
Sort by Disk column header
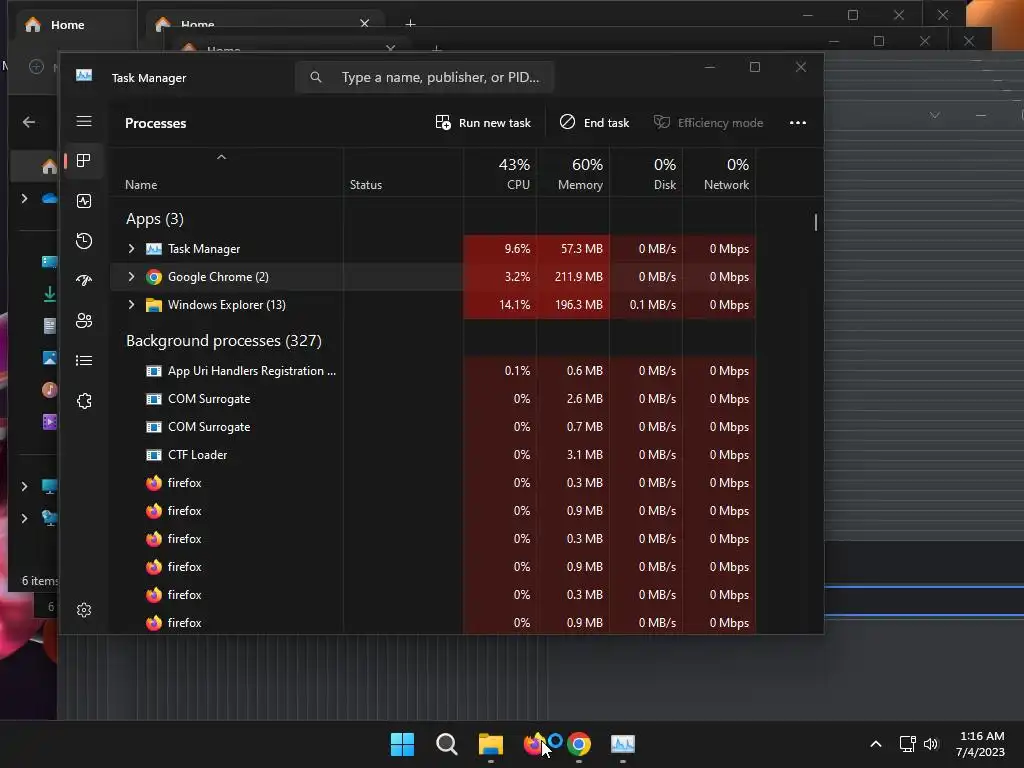point(647,174)
